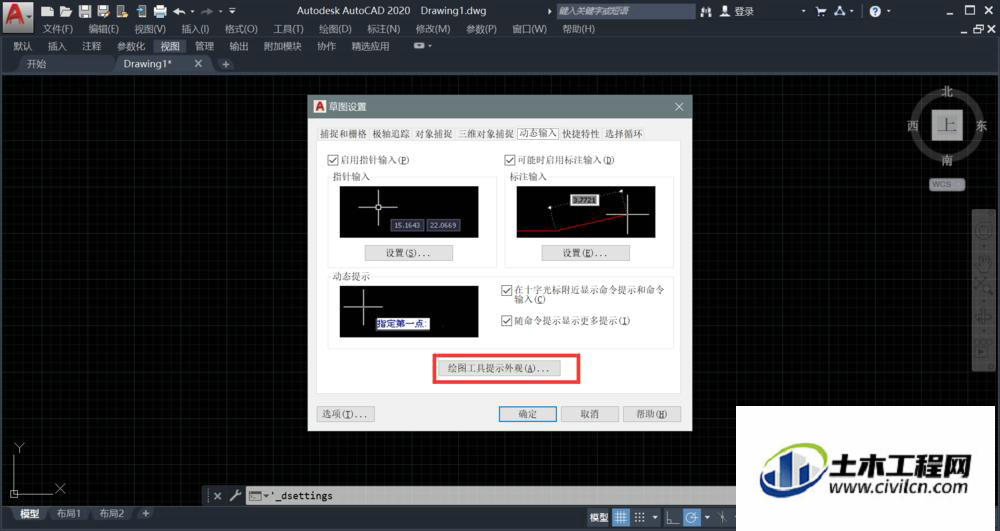Viewport: 1000px width, 531px height.
Task: Expand the Redo history dropdown arrow
Action: 221,11
